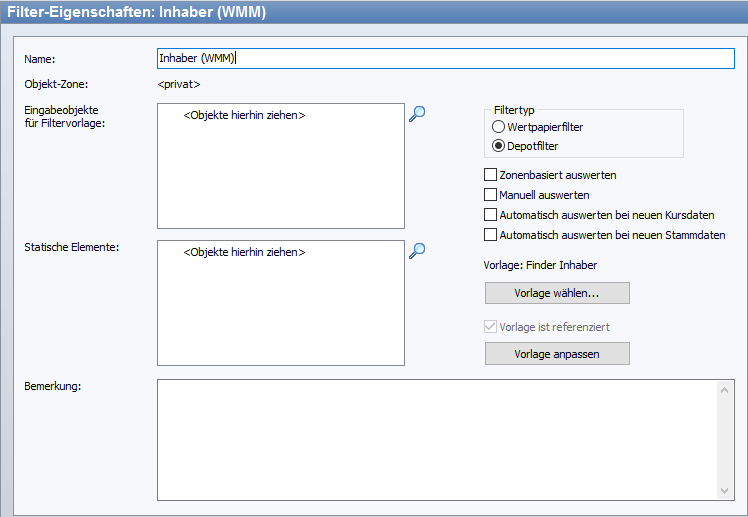Open Vorlage anpassen
Screen dimensions: 748x517
click(557, 354)
